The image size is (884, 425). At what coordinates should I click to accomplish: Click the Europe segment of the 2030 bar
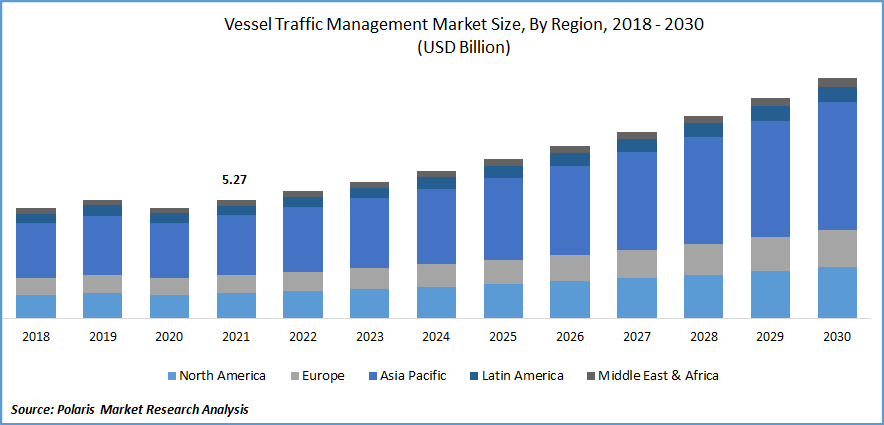coord(837,249)
